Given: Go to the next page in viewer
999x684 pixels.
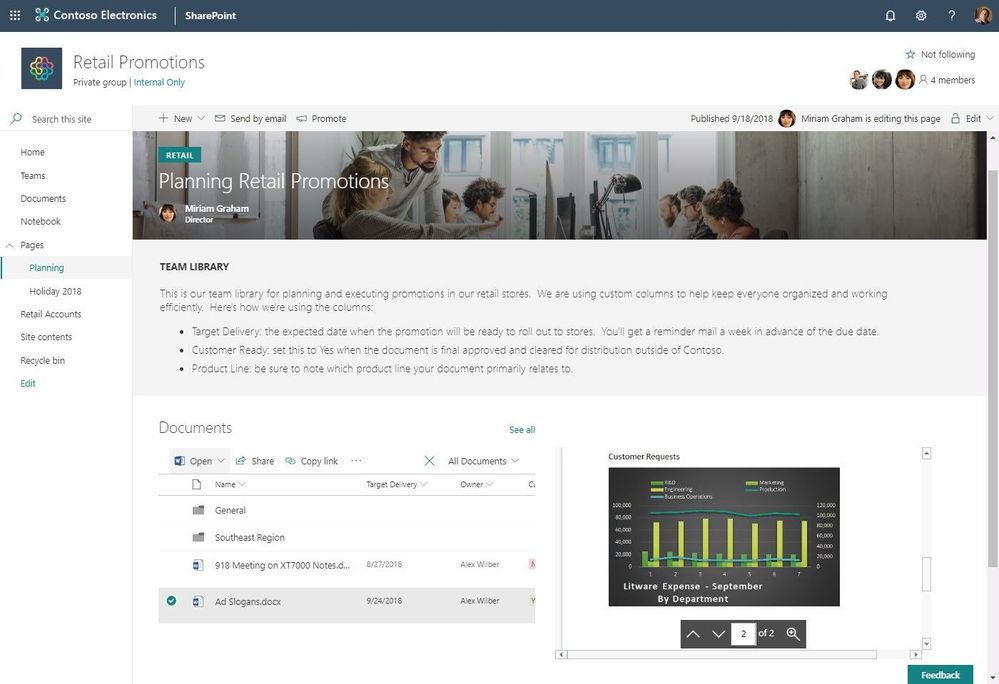Looking at the screenshot, I should point(718,634).
